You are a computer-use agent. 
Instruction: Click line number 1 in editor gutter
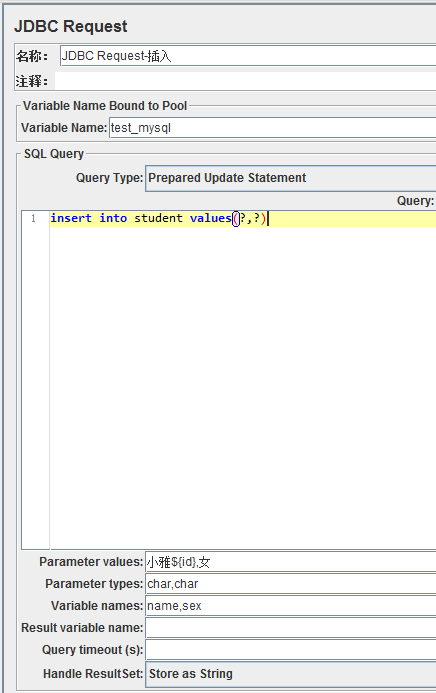pyautogui.click(x=33, y=218)
